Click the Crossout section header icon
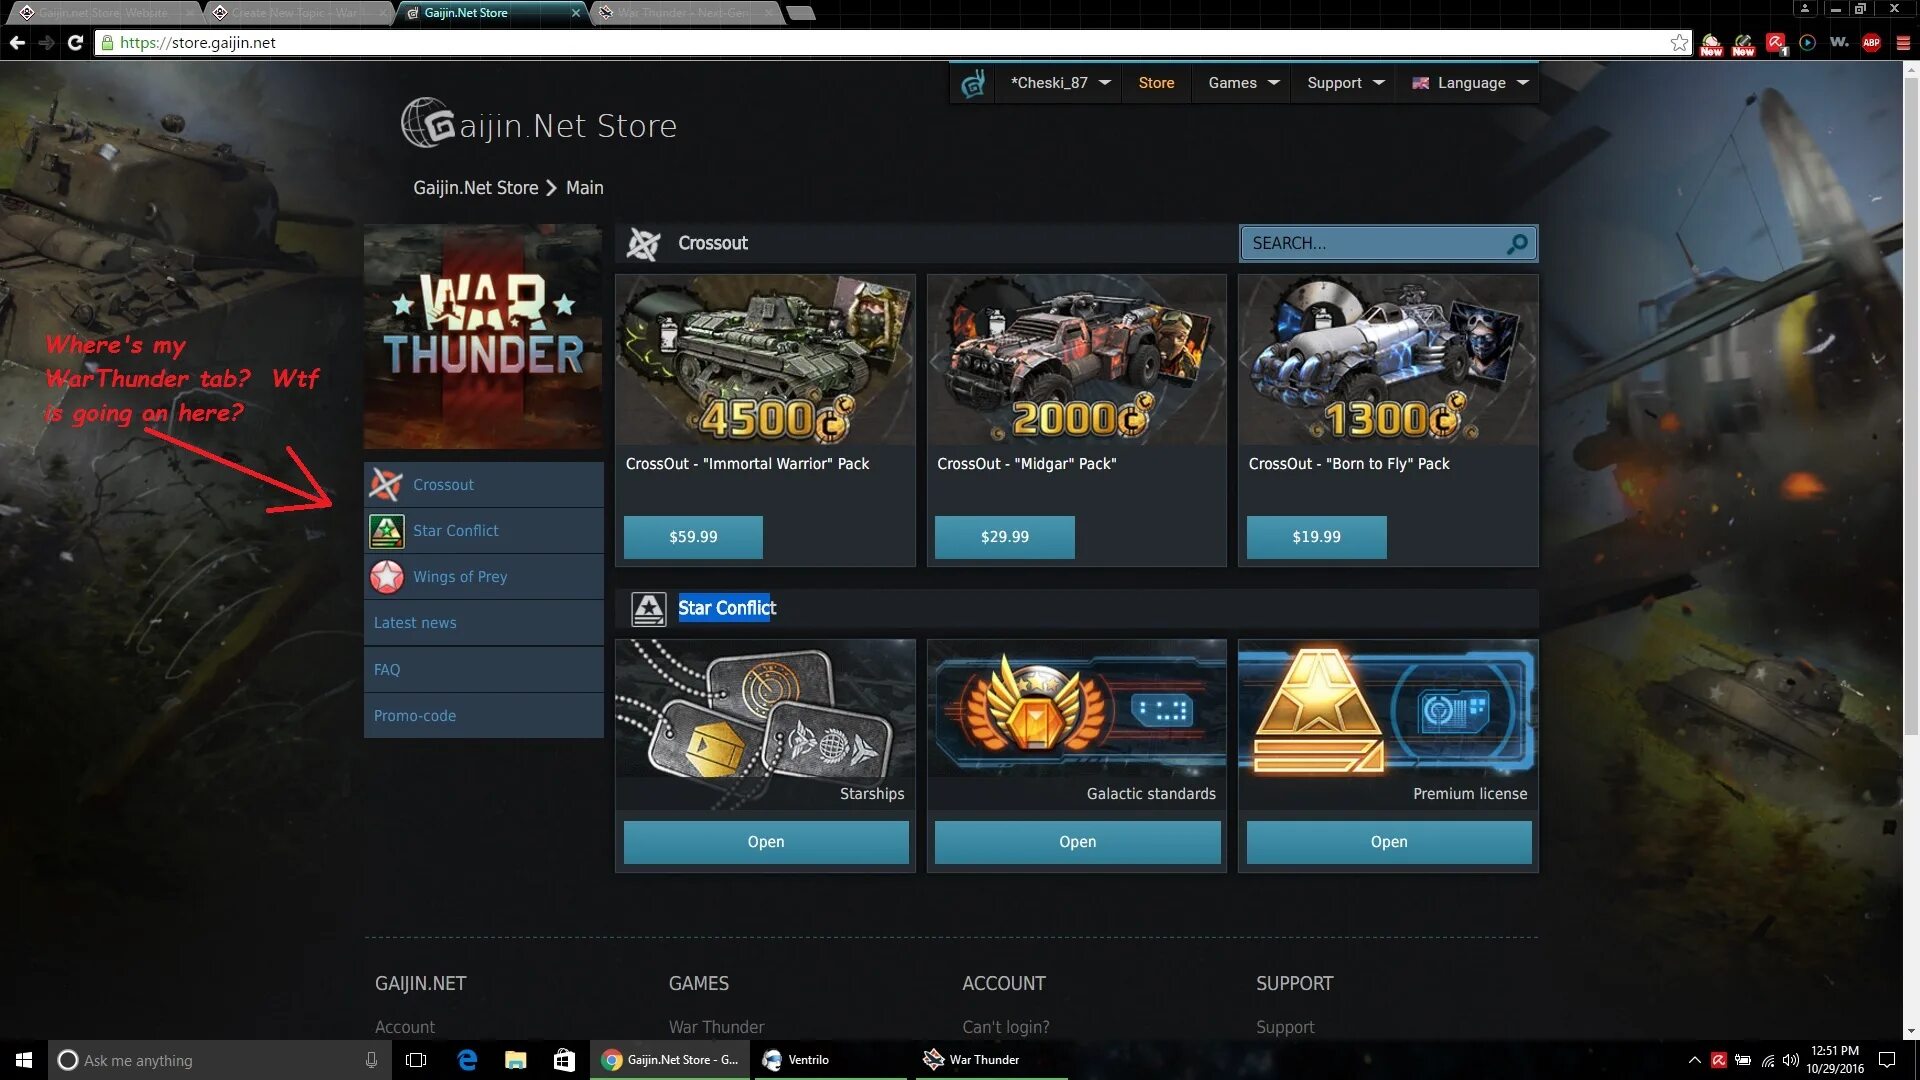Viewport: 1920px width, 1080px height. (x=643, y=243)
